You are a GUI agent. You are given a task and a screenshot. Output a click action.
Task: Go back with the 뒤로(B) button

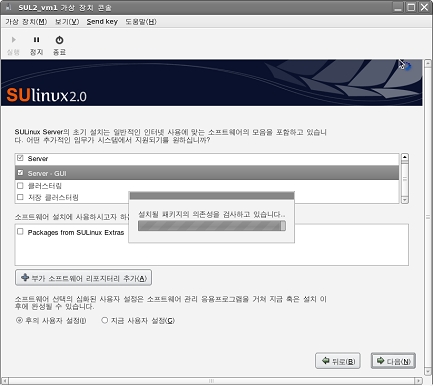click(338, 361)
